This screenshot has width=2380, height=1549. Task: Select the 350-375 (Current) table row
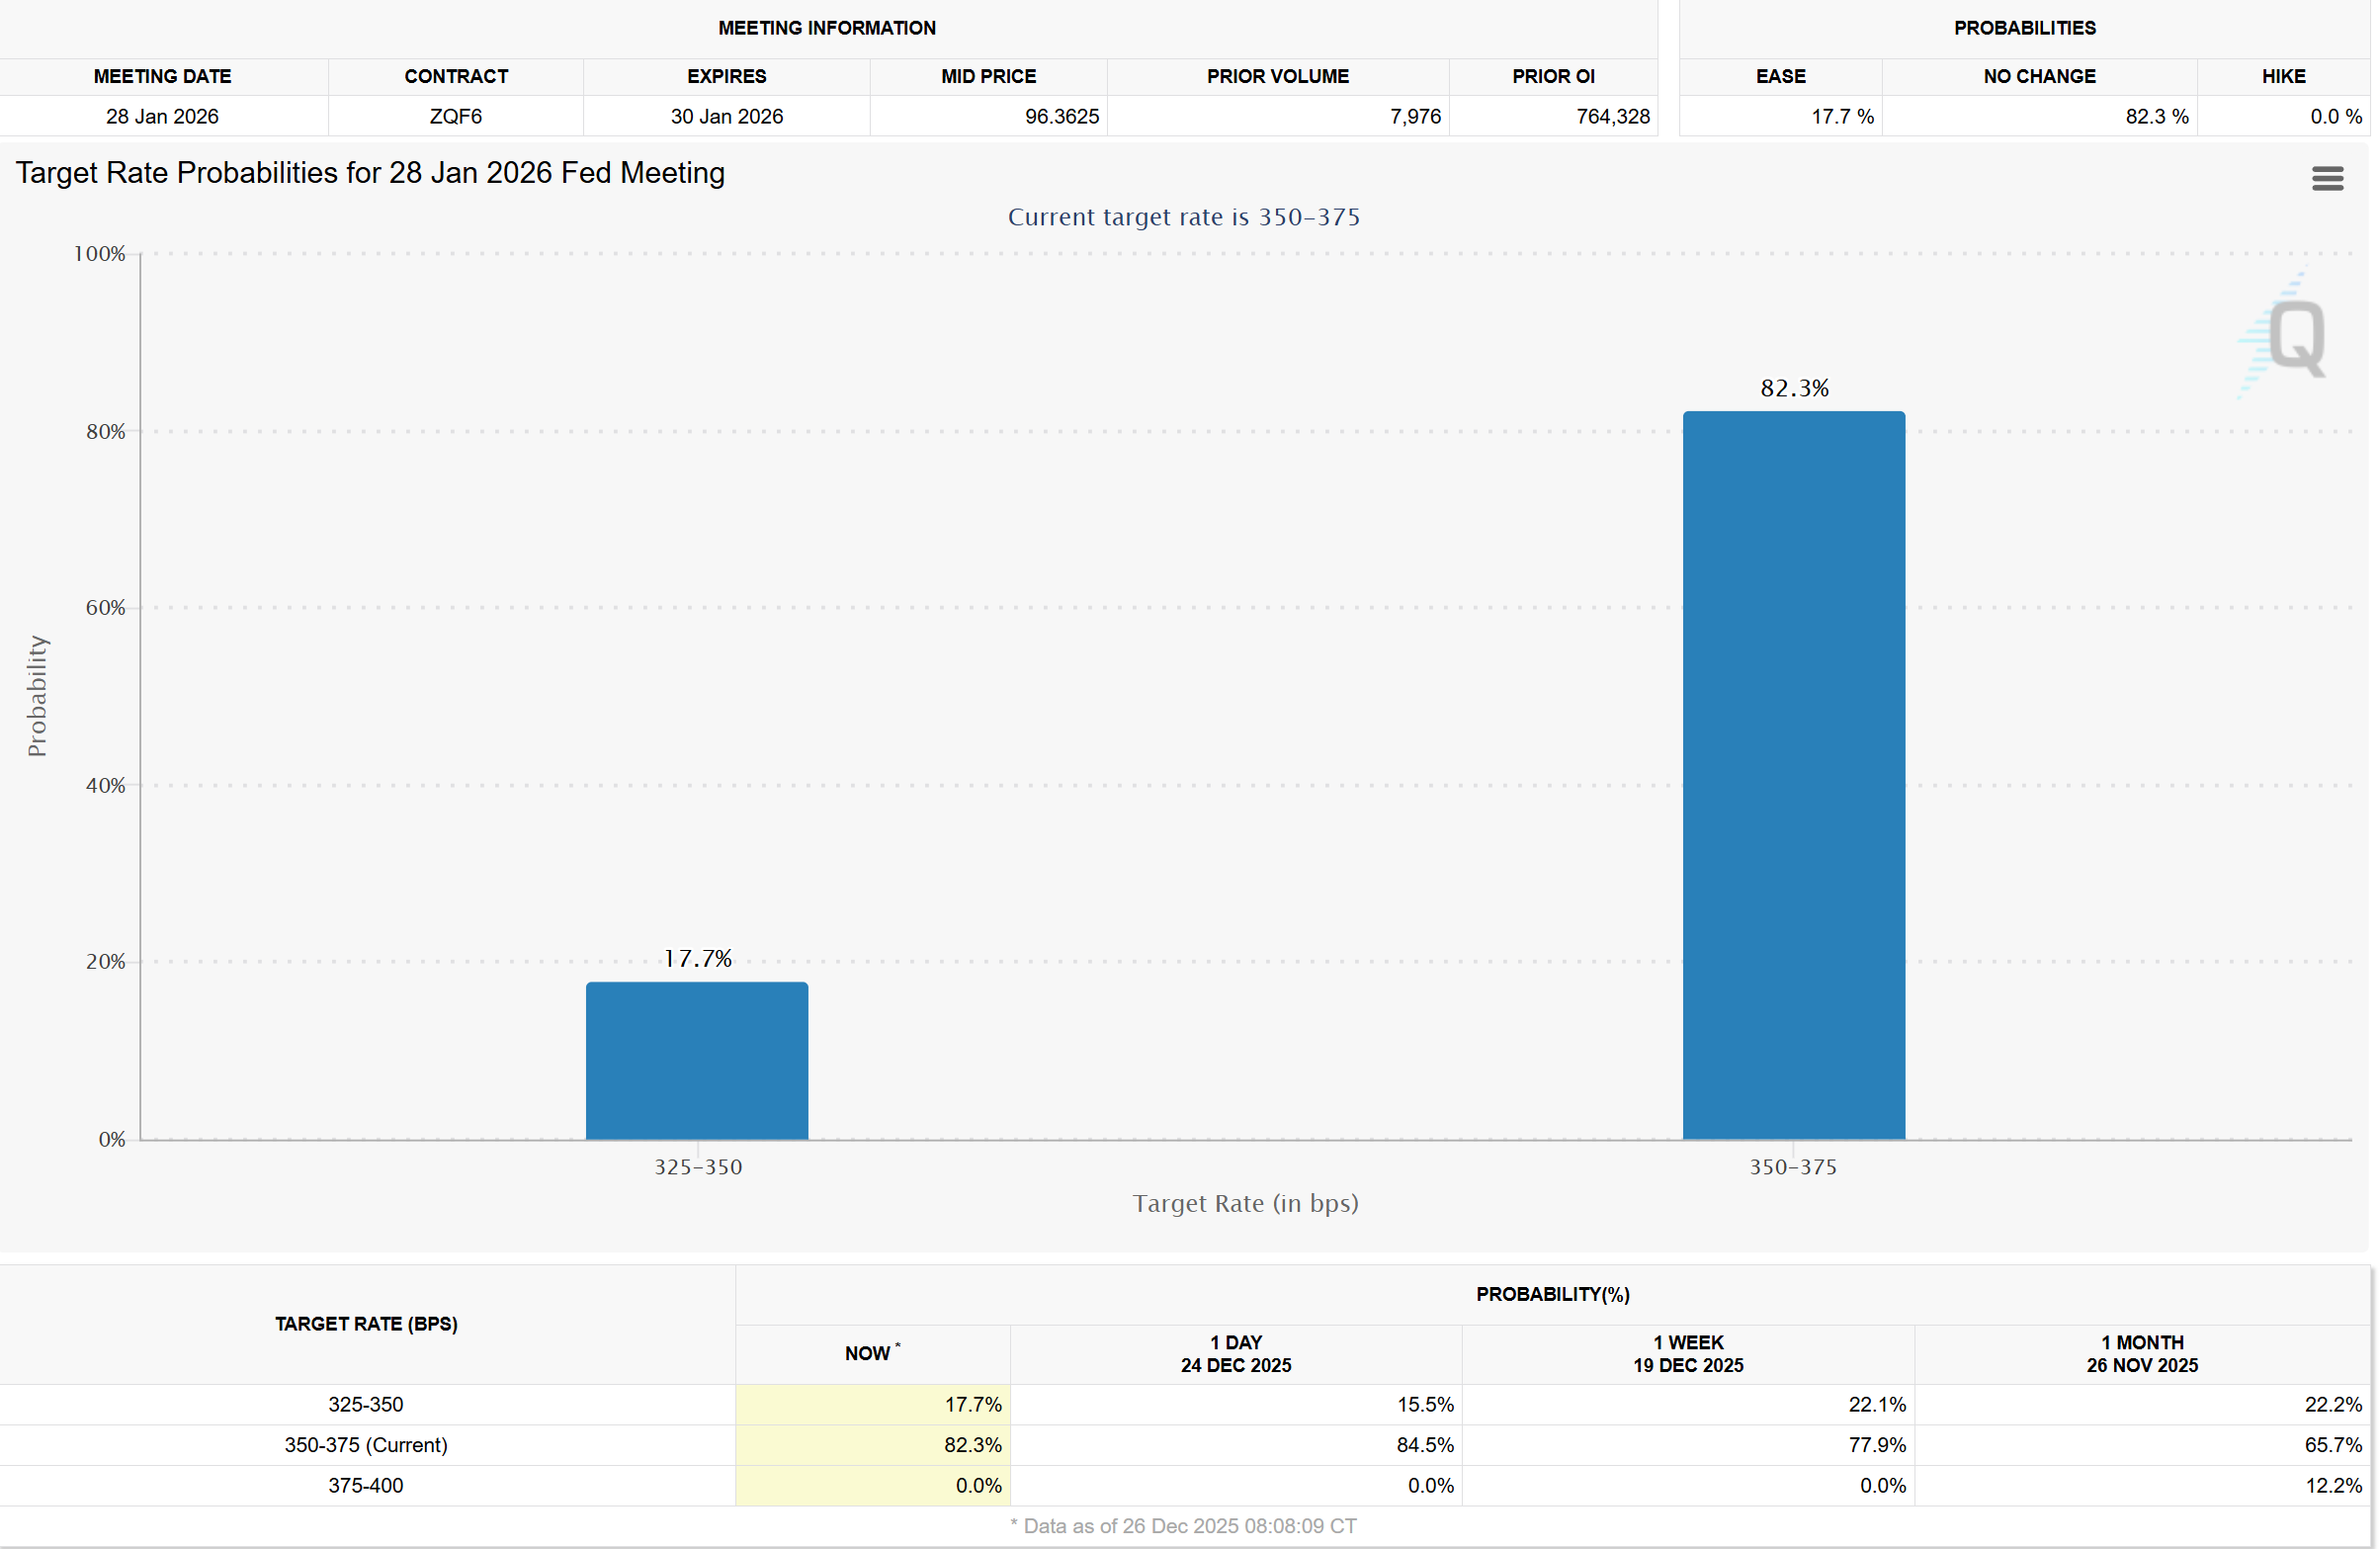tap(366, 1444)
